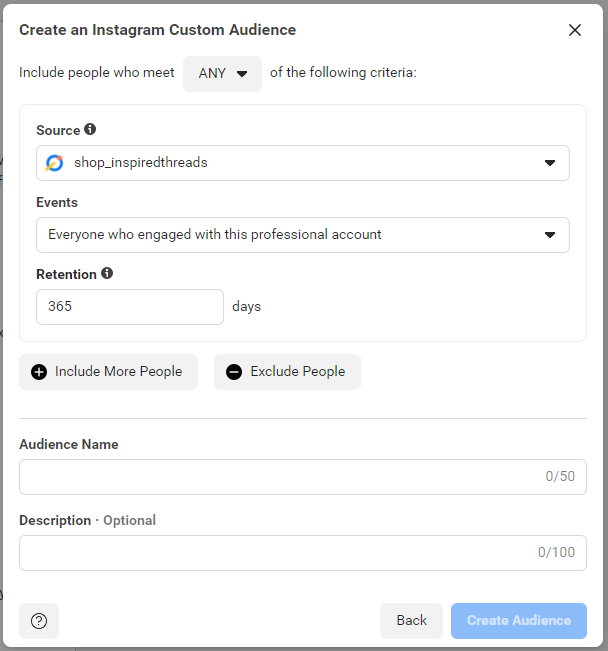Click the Retention days input field

(130, 307)
